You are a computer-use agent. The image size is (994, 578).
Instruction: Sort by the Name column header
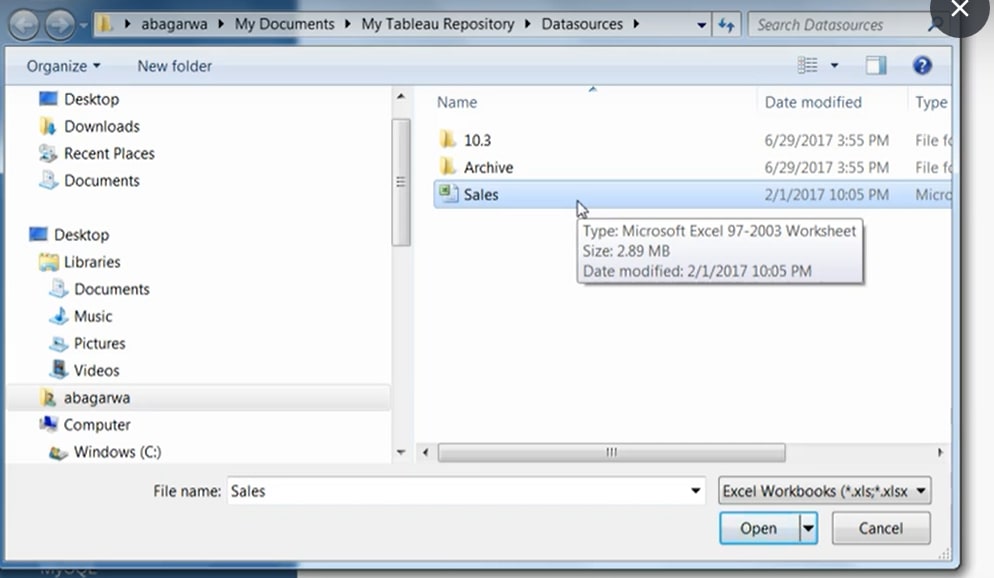[456, 102]
